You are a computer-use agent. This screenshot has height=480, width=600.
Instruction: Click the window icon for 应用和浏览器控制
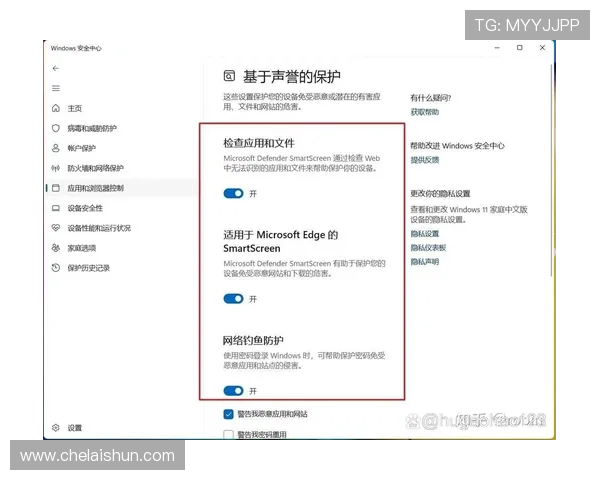56,188
